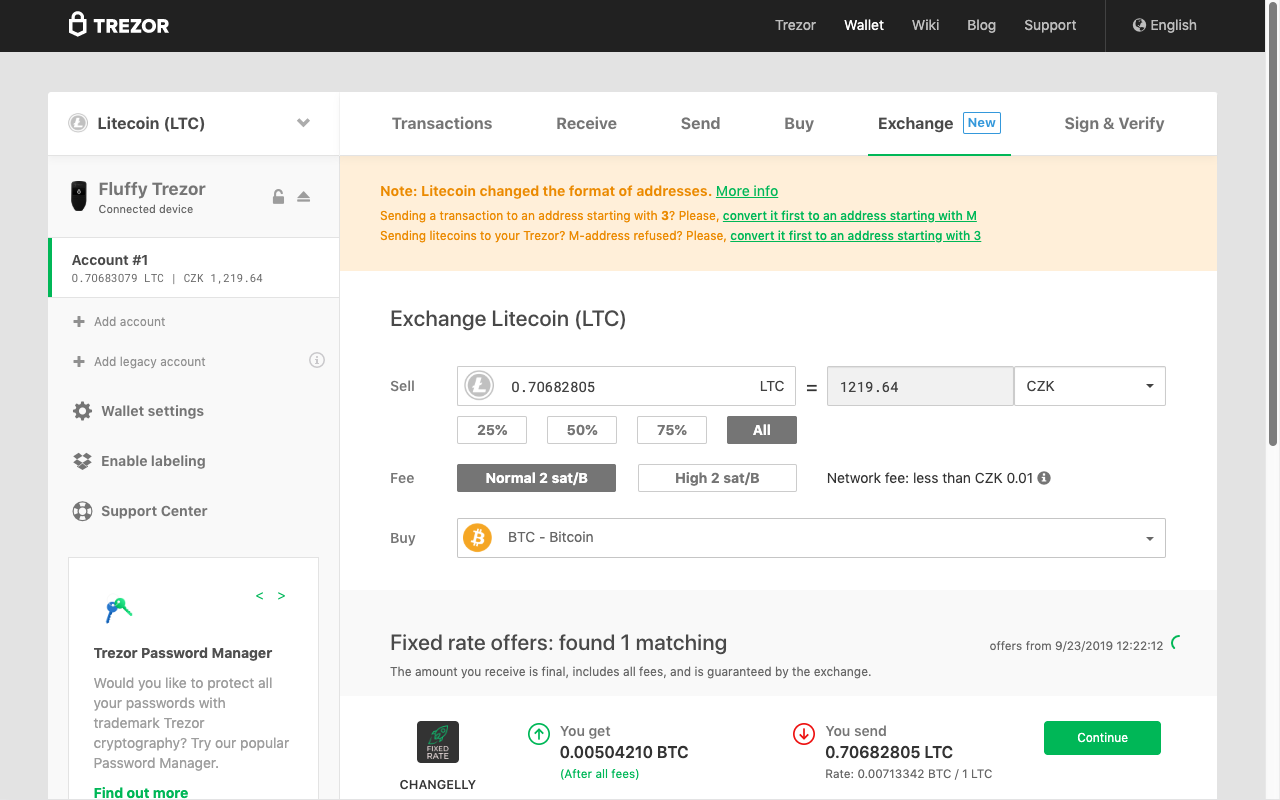1280x800 pixels.
Task: Click the globe icon beside English
Action: point(1139,25)
